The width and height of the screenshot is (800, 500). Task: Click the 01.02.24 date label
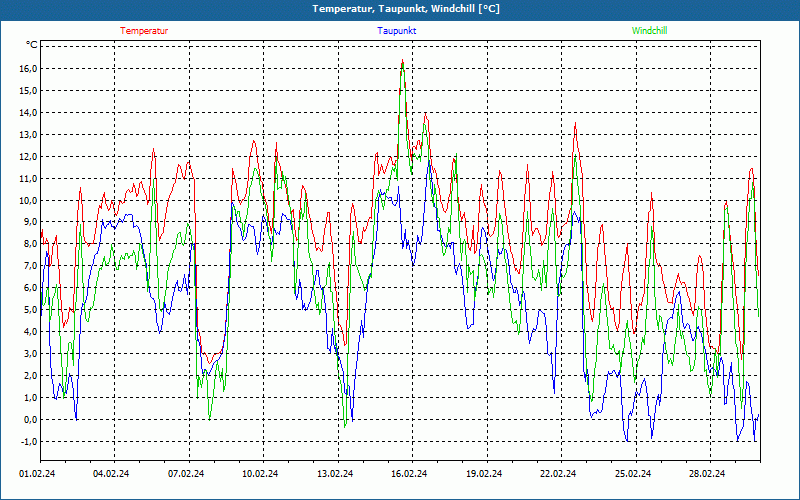tap(37, 474)
